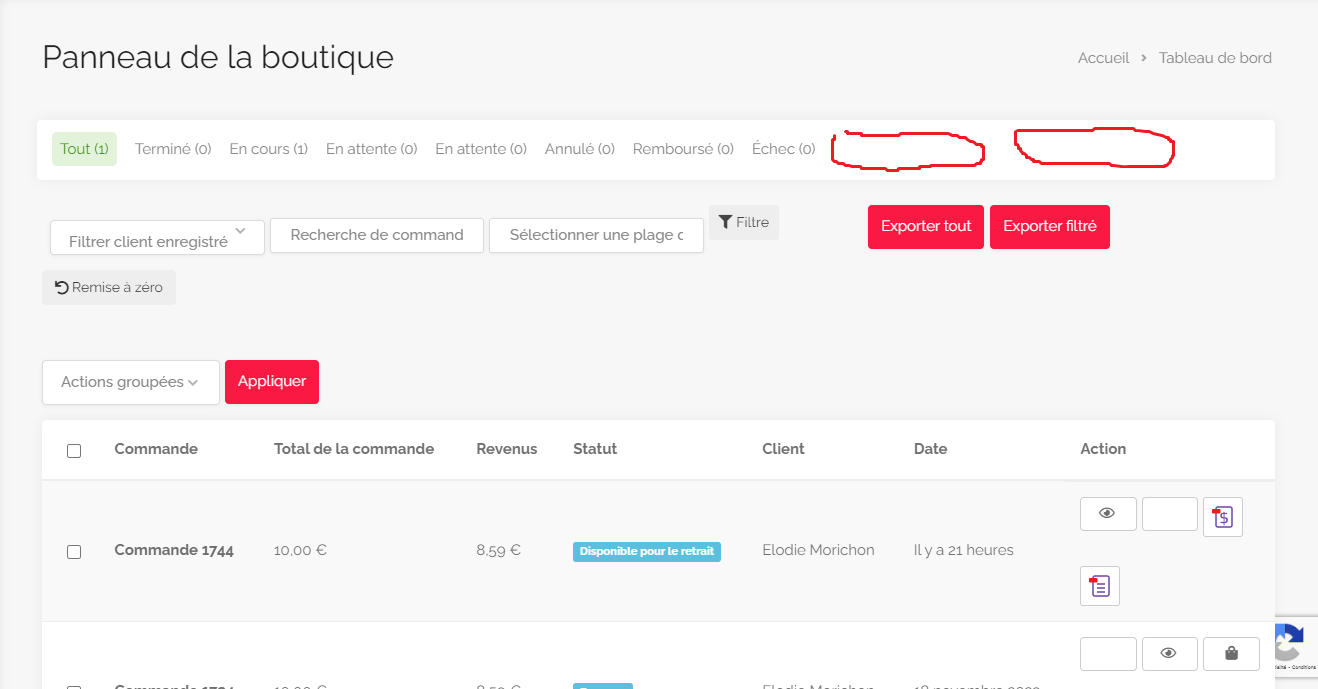Click the Il y a 21 heures date
Viewport: 1318px width, 689px height.
tap(964, 550)
